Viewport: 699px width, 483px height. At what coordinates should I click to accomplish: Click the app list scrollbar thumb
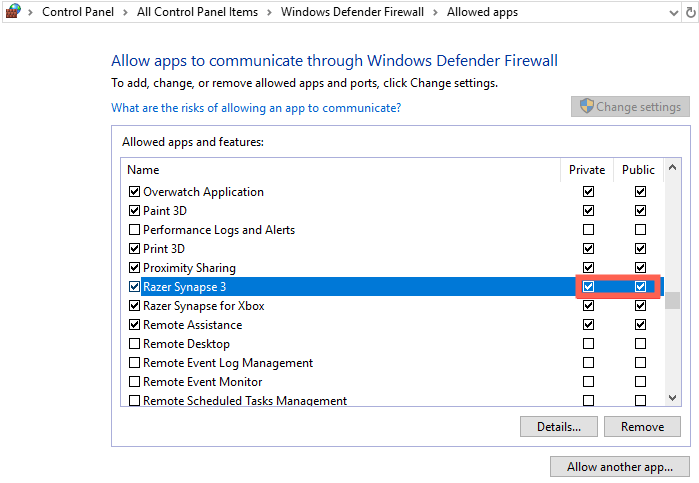pyautogui.click(x=673, y=301)
